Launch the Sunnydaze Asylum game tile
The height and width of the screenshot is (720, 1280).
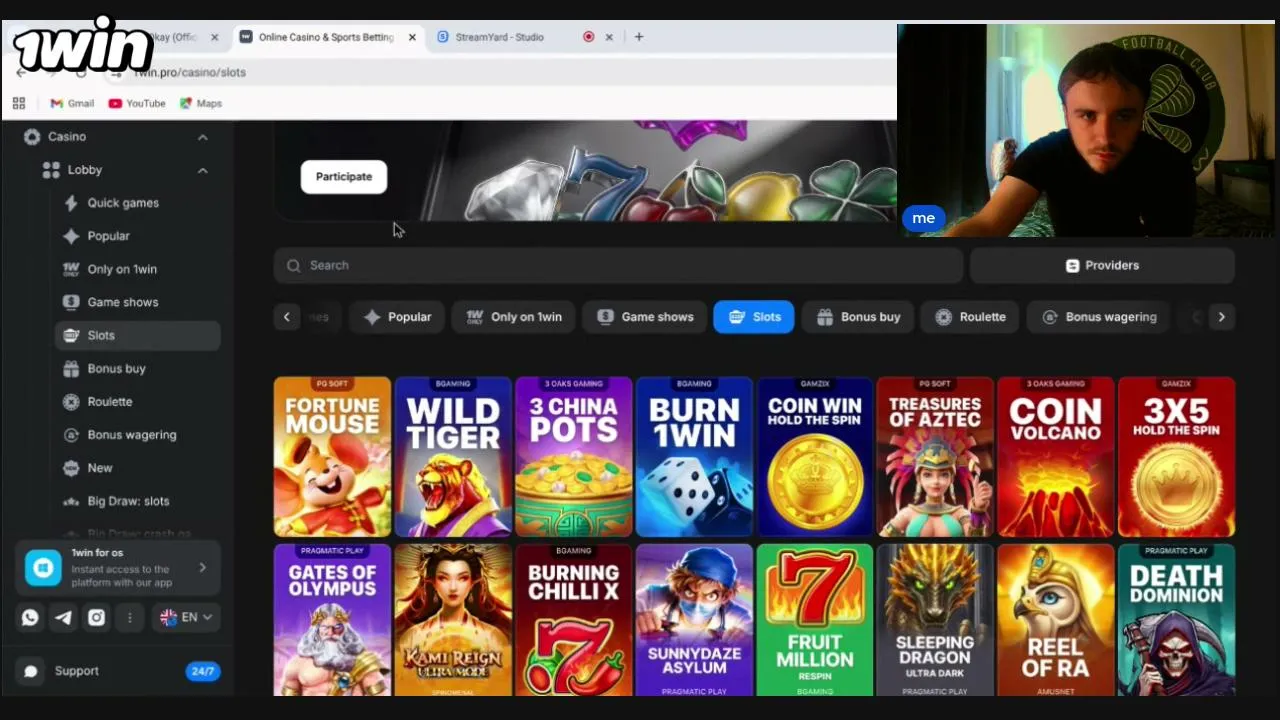pos(694,620)
